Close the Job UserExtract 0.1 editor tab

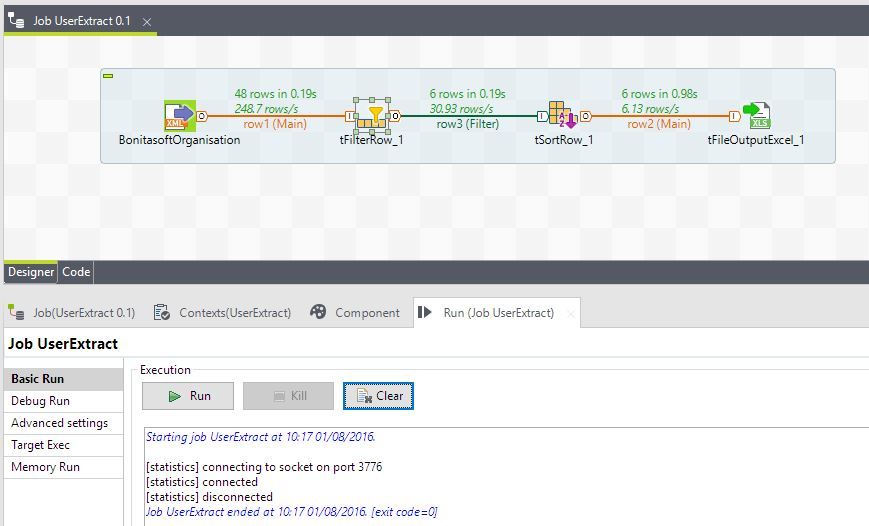coord(147,22)
